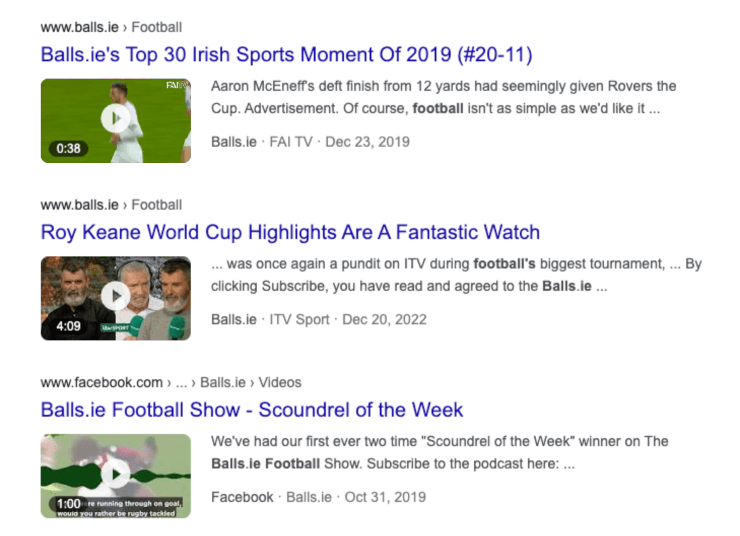Open Balls.ie's Top 30 Irish Sports Moment link

point(286,55)
